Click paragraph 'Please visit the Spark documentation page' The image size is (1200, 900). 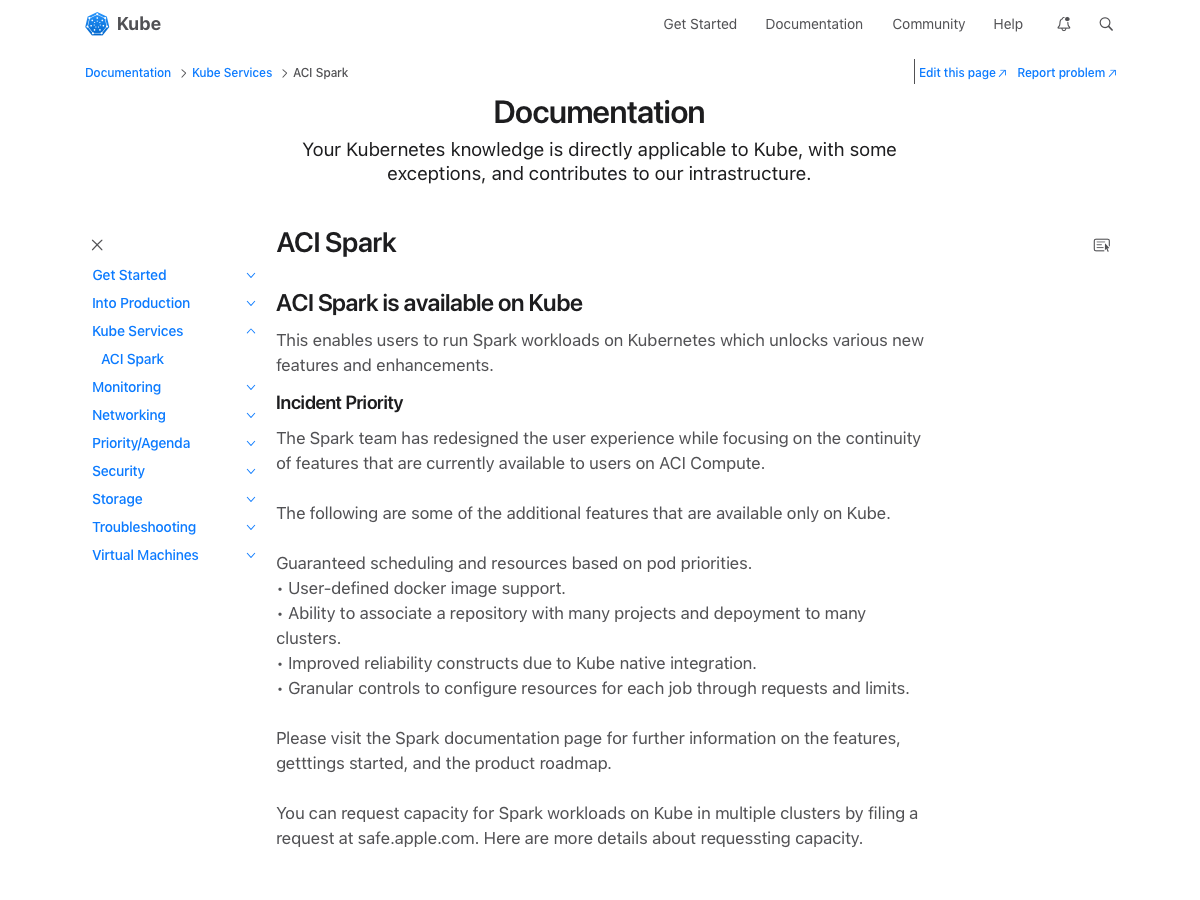[588, 751]
